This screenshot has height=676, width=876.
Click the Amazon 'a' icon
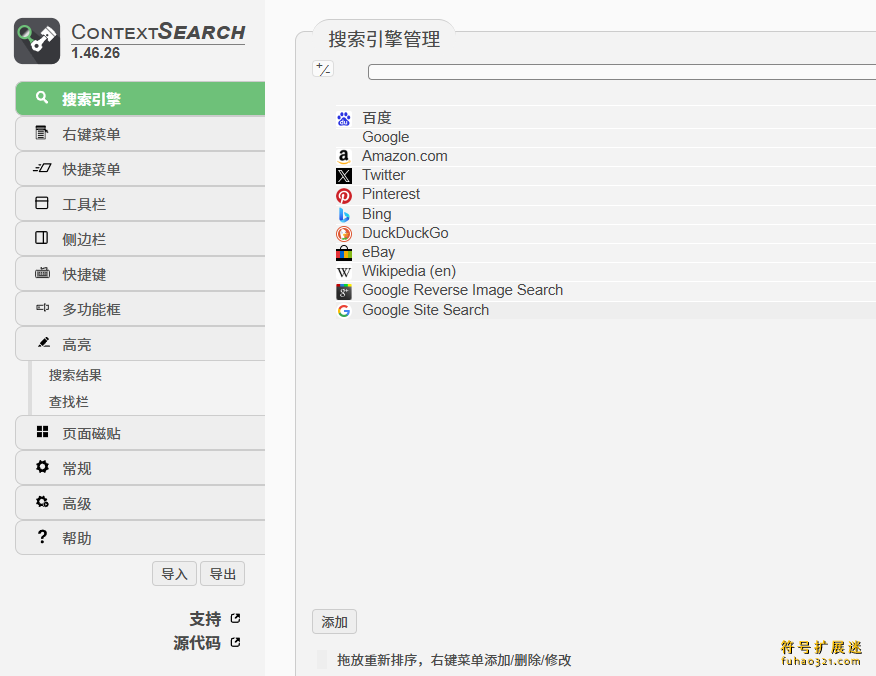pos(344,156)
